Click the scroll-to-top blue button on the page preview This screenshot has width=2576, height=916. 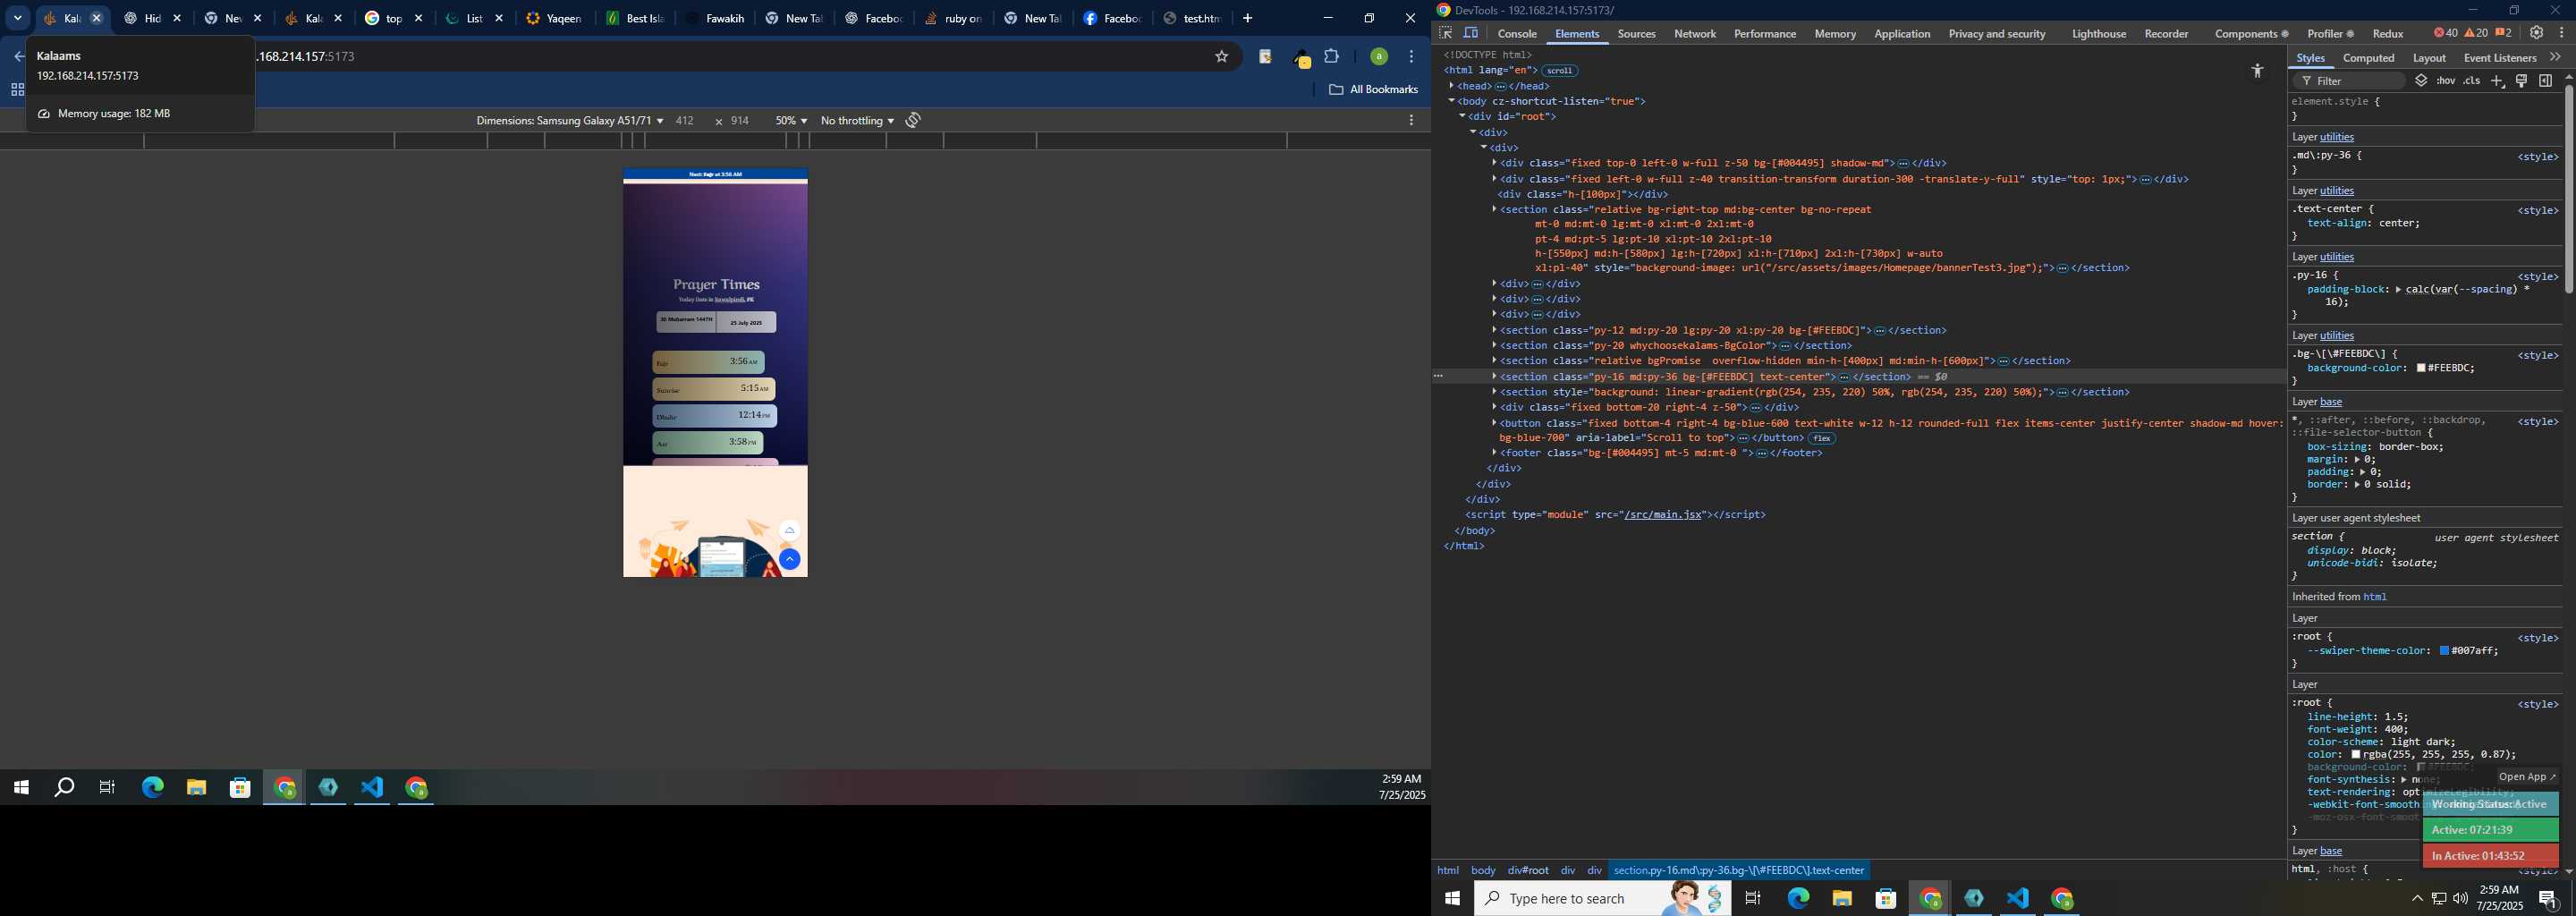point(789,559)
